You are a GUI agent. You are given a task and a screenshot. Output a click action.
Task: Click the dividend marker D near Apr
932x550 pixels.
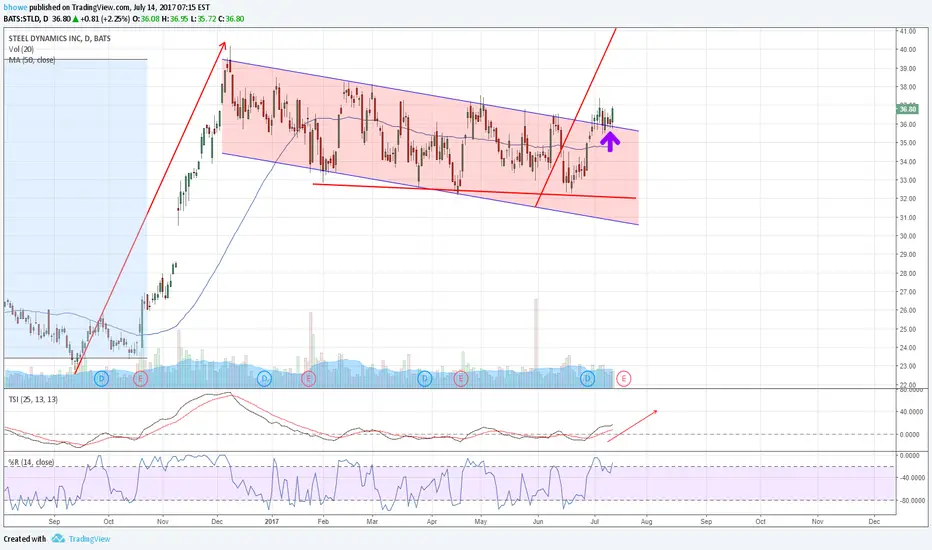424,378
